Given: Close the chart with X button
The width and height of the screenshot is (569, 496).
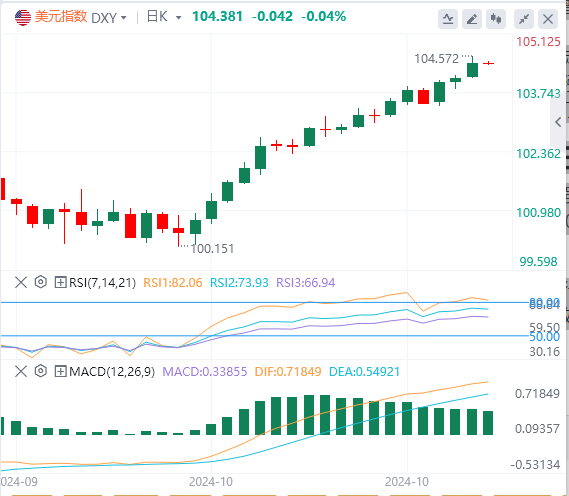Looking at the screenshot, I should click(548, 19).
